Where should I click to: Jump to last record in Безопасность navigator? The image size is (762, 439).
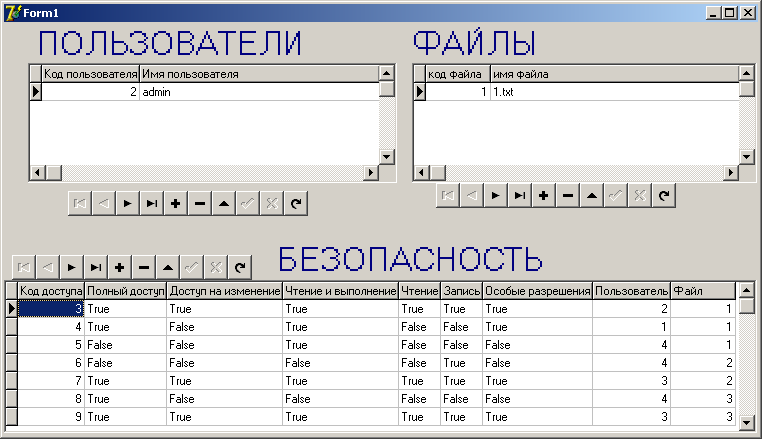coord(95,267)
